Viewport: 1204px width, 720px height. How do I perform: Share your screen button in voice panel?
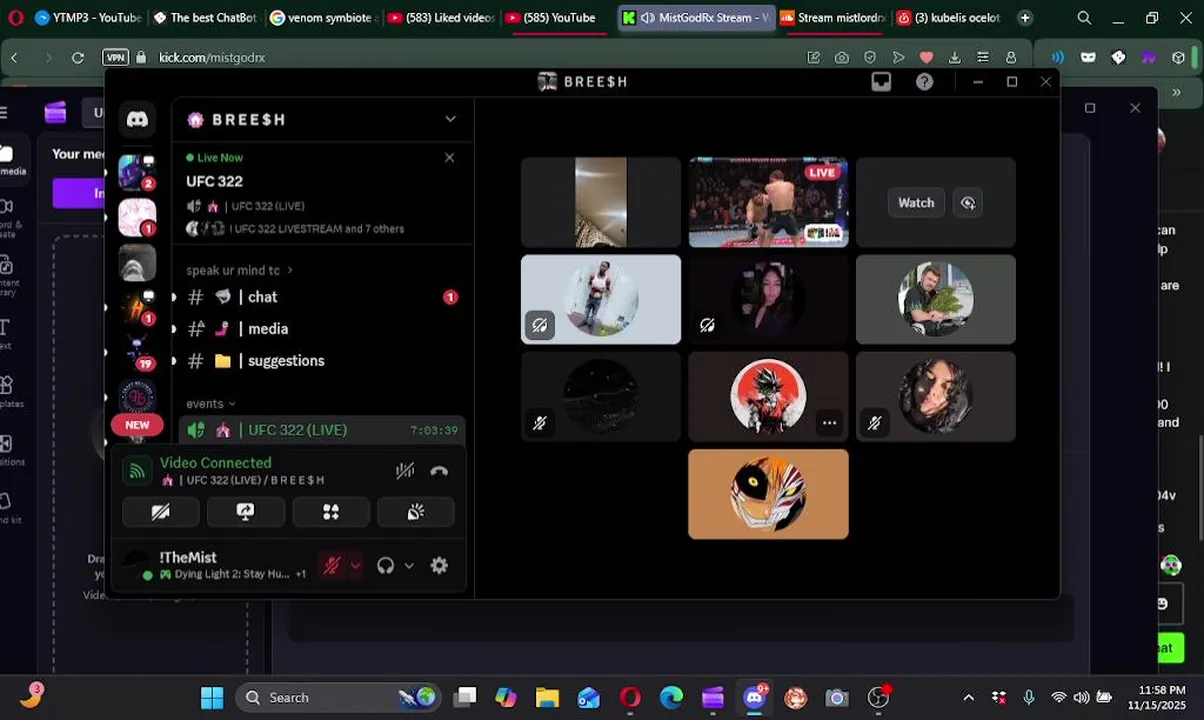point(245,512)
